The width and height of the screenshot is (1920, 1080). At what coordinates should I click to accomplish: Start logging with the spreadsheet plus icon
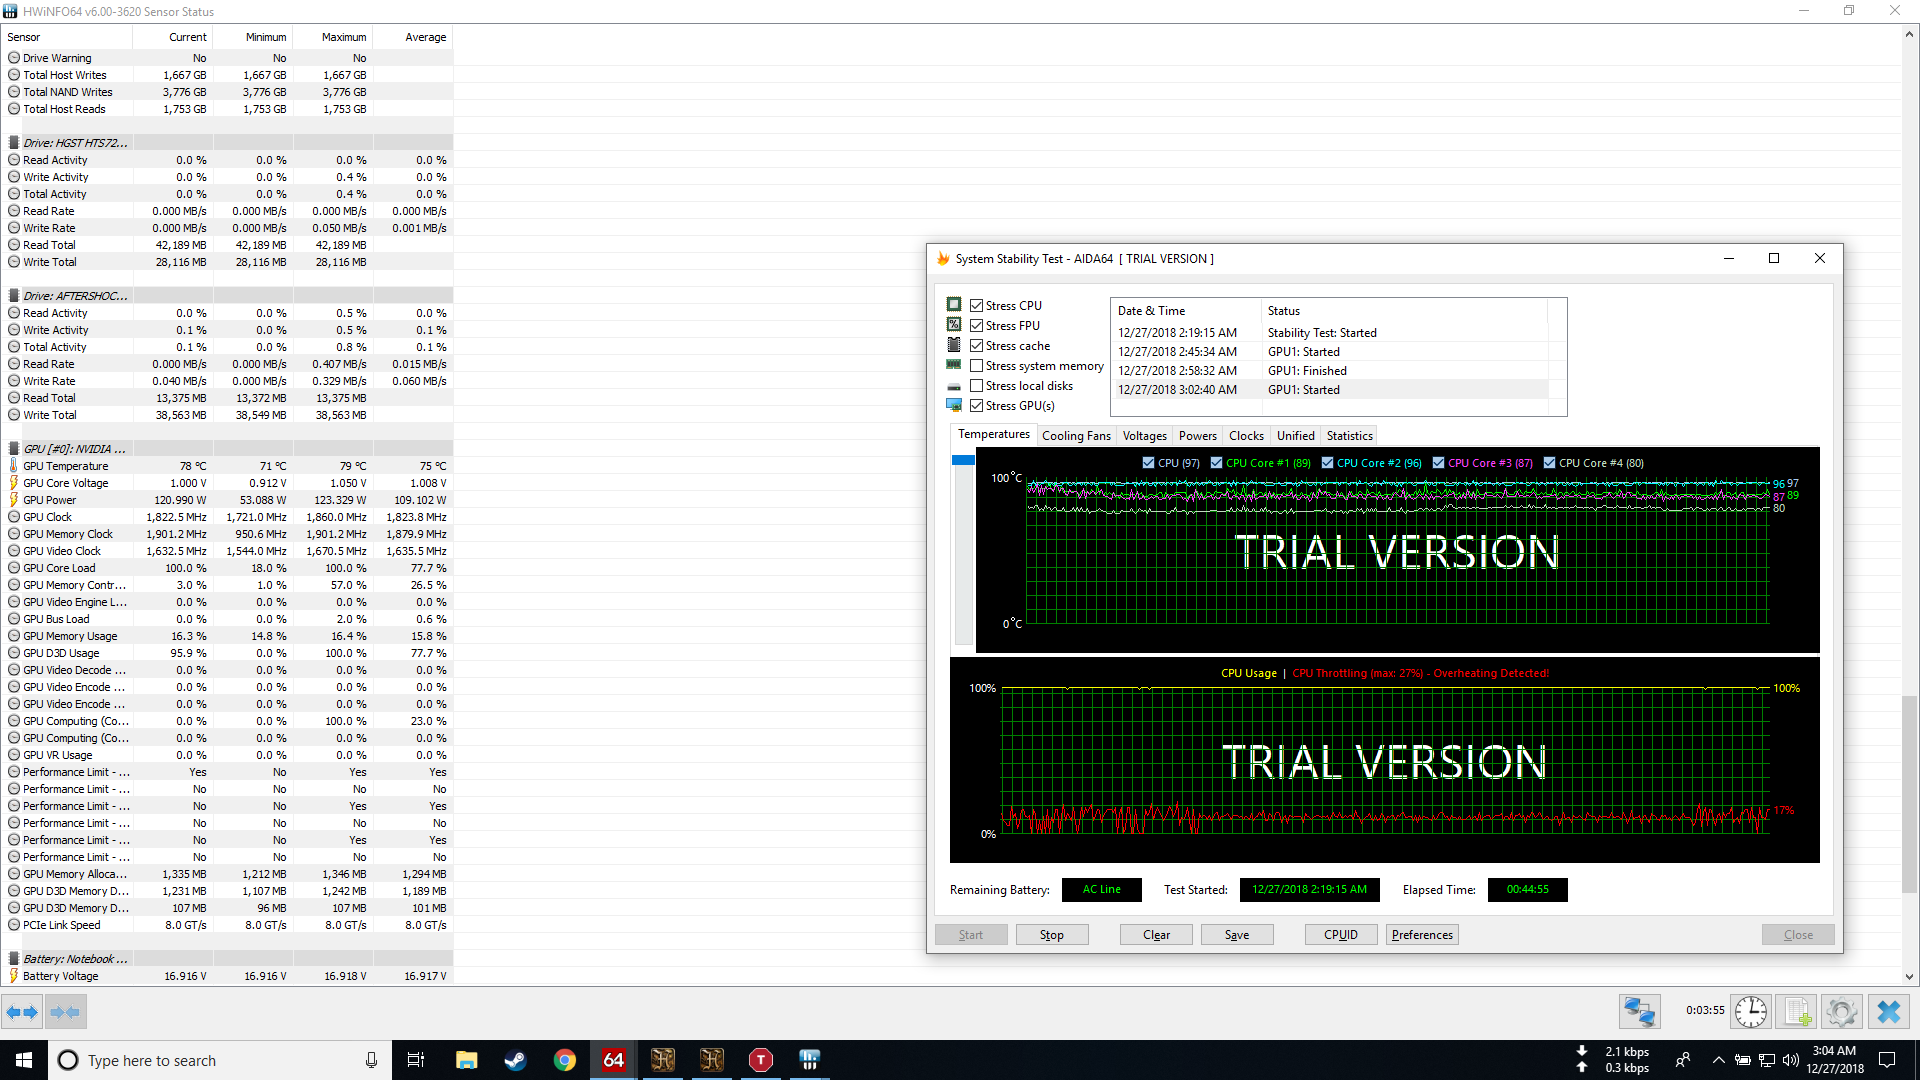point(1796,1012)
